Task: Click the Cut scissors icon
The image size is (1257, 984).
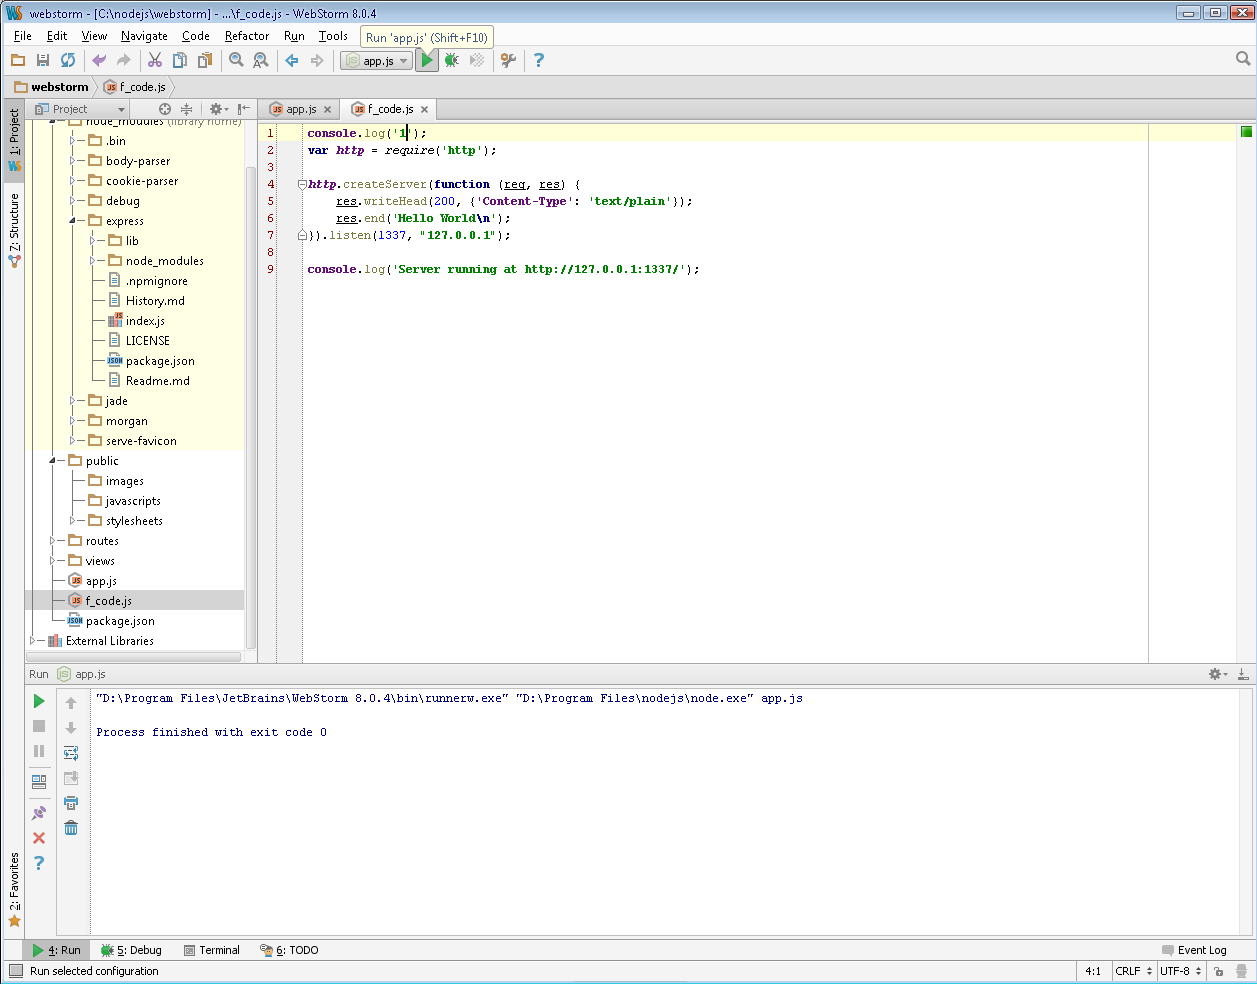Action: 155,60
